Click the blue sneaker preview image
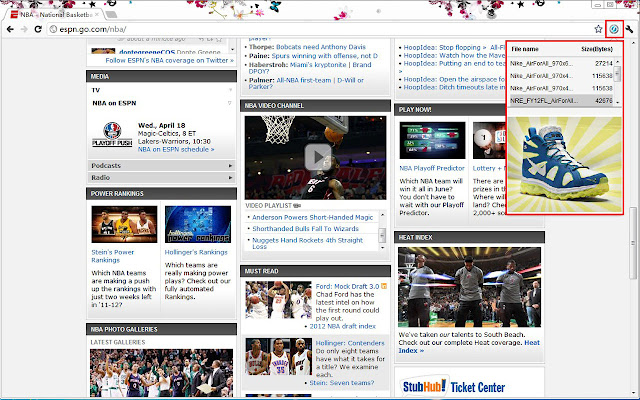640x400 pixels. click(x=564, y=164)
